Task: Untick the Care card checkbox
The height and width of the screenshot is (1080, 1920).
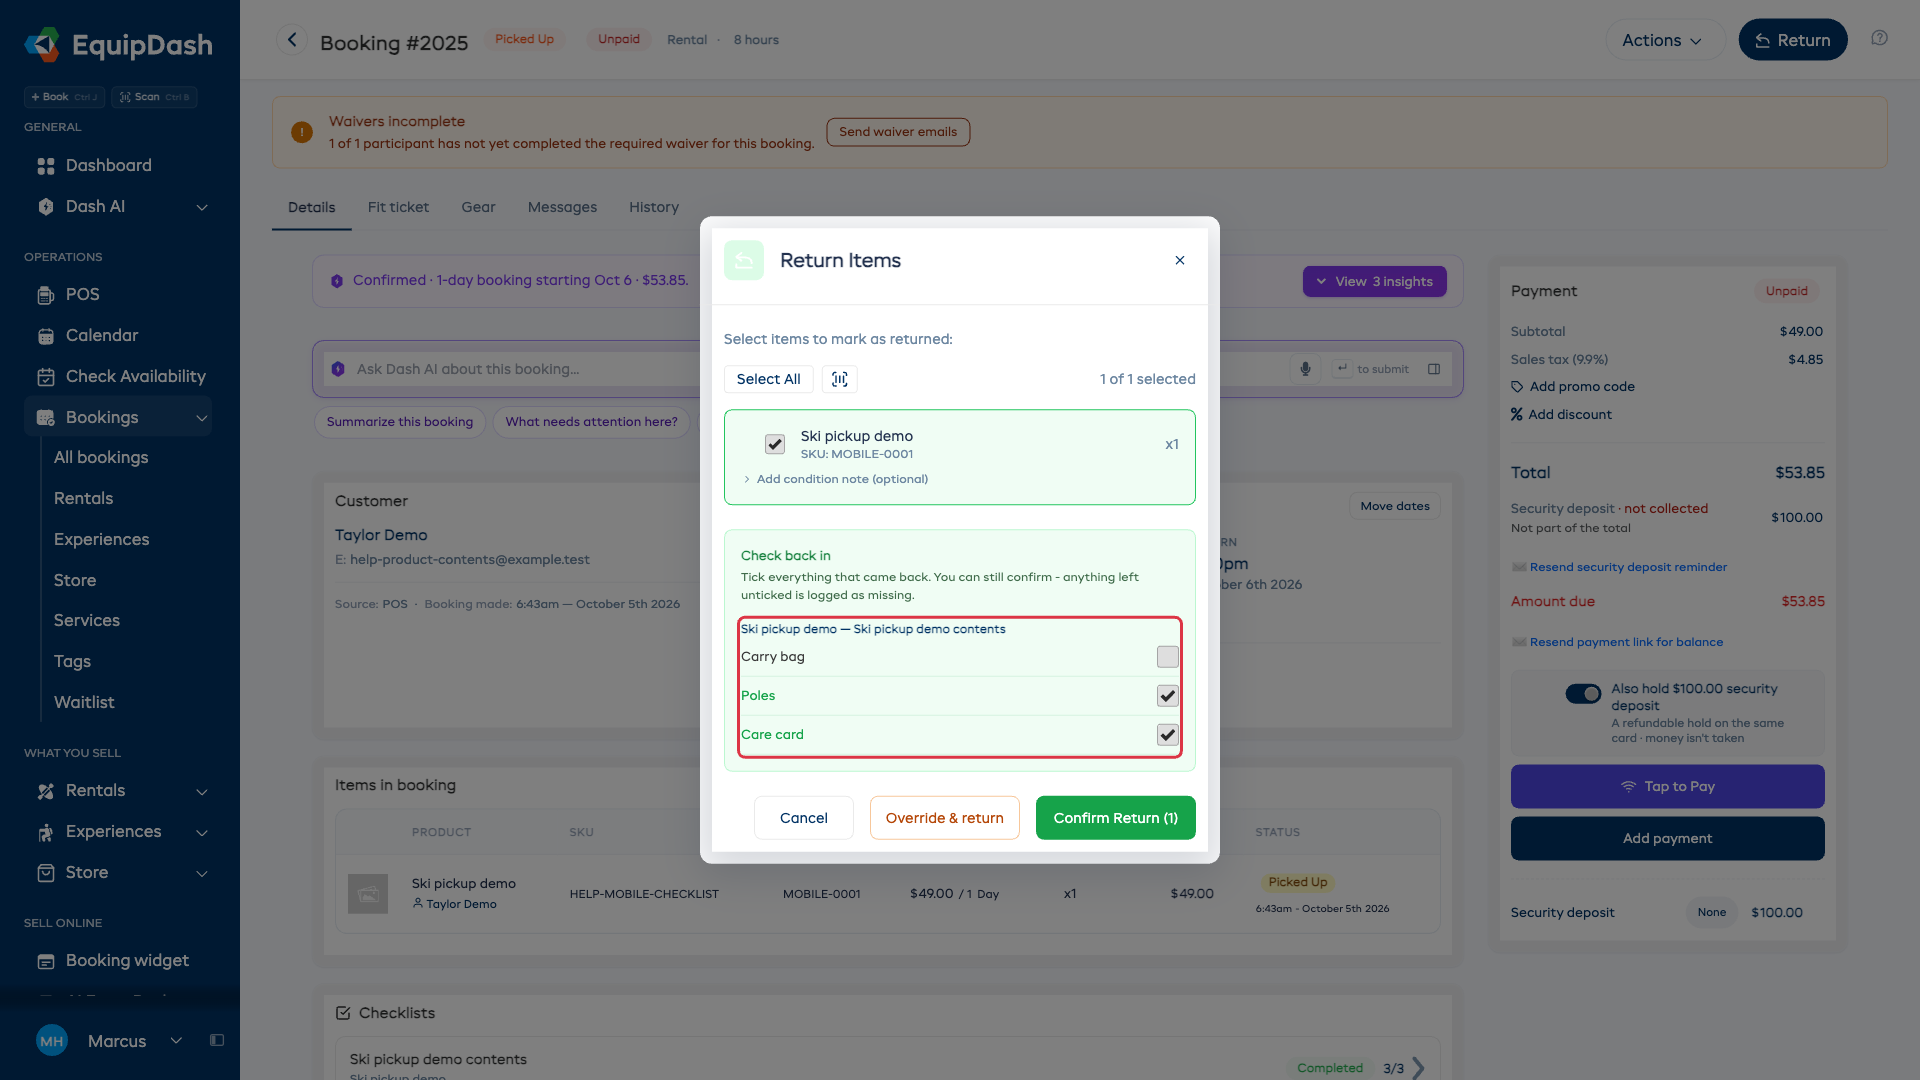Action: [x=1168, y=735]
